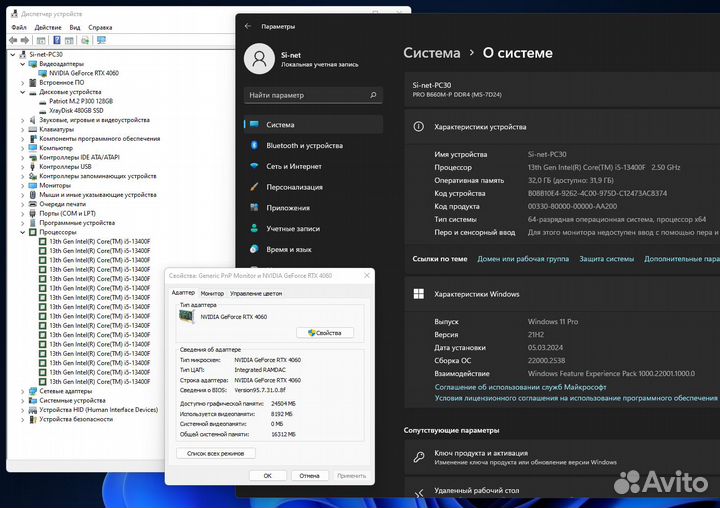
Task: Collapse the Дисковые устройства branch arrow
Action: click(22, 92)
